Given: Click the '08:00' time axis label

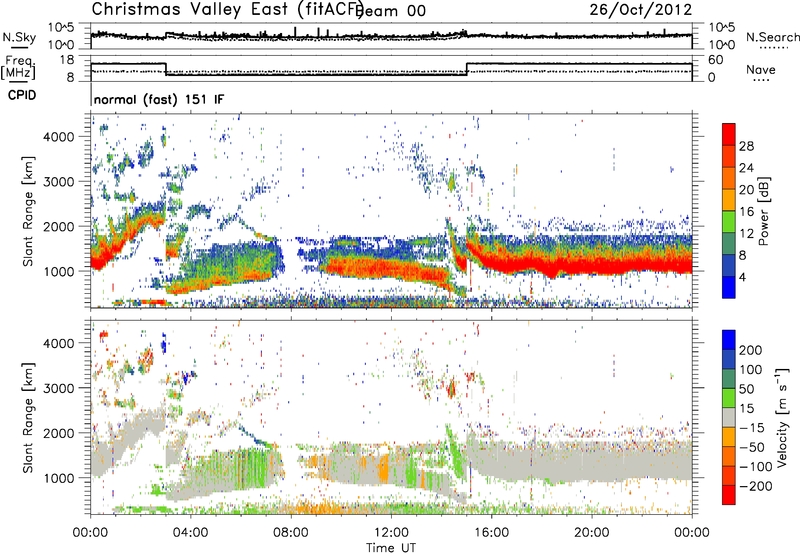Looking at the screenshot, I should [291, 533].
